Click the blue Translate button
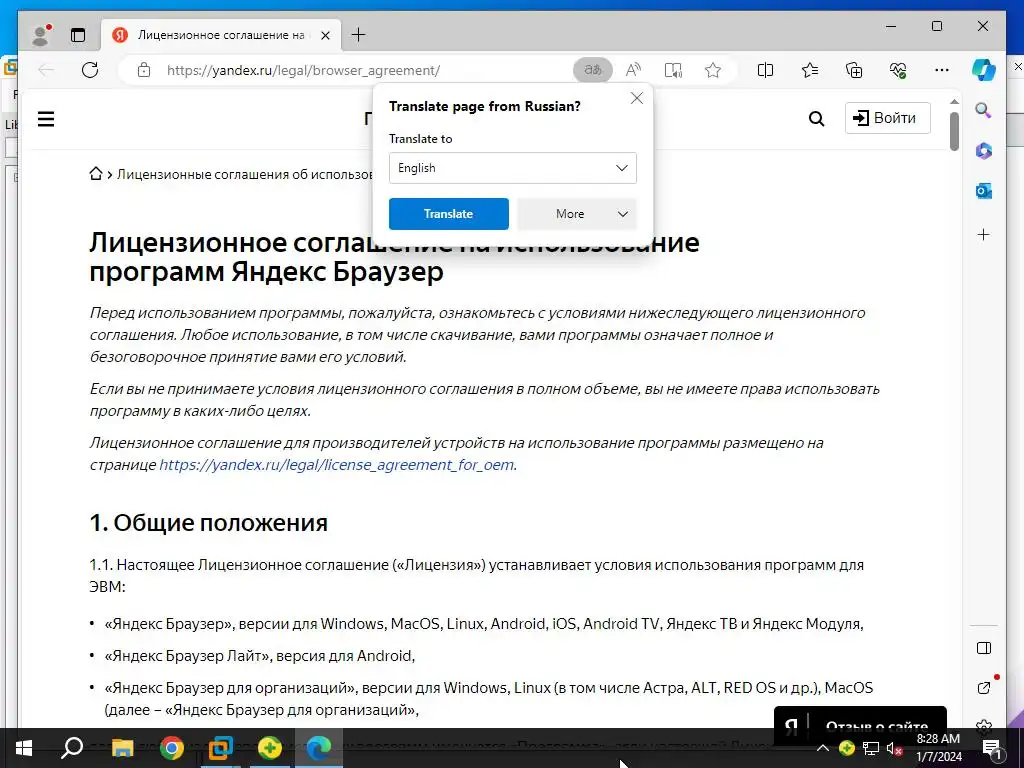Screen dimensions: 1024x768 449,214
